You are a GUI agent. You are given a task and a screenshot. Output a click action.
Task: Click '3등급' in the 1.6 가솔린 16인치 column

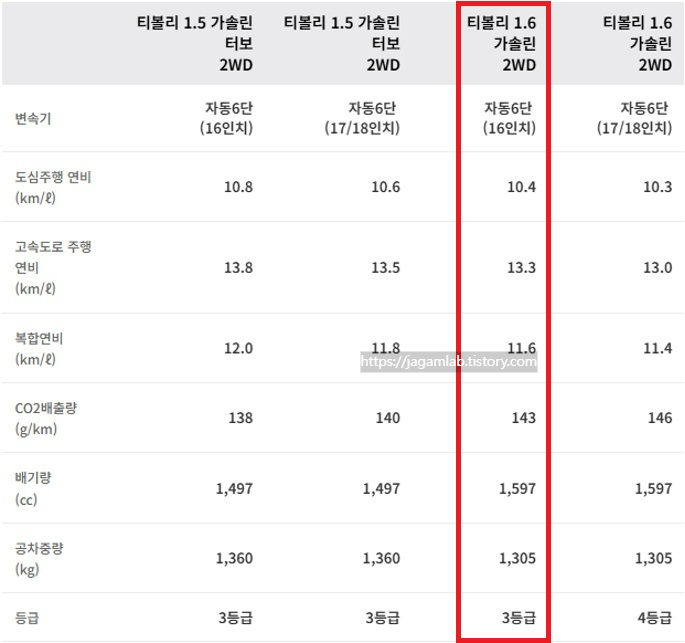click(519, 618)
